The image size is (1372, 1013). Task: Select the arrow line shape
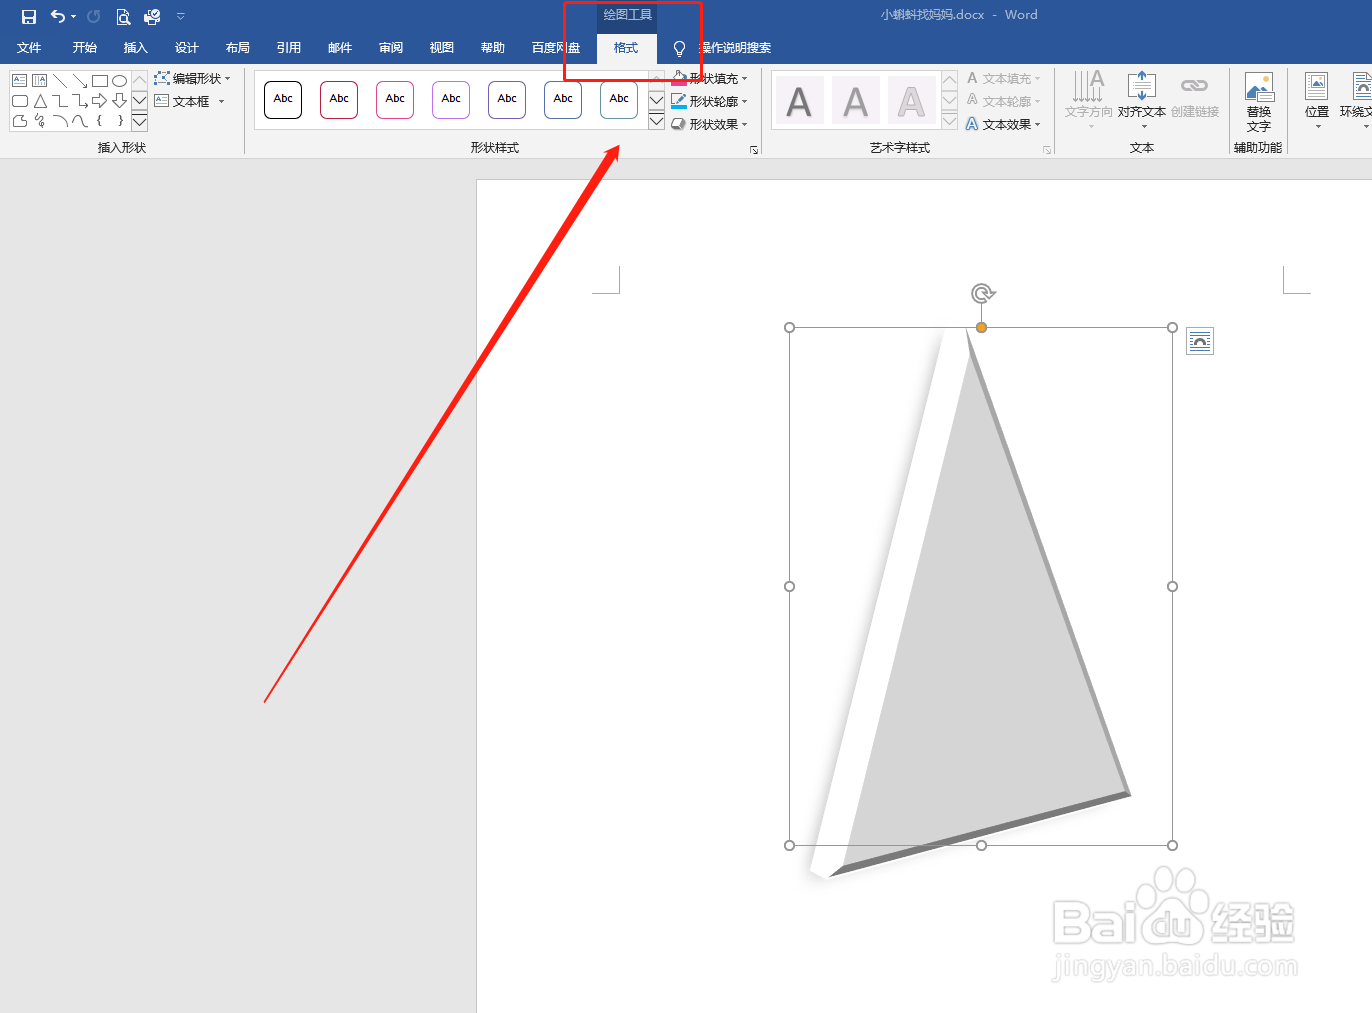click(80, 81)
